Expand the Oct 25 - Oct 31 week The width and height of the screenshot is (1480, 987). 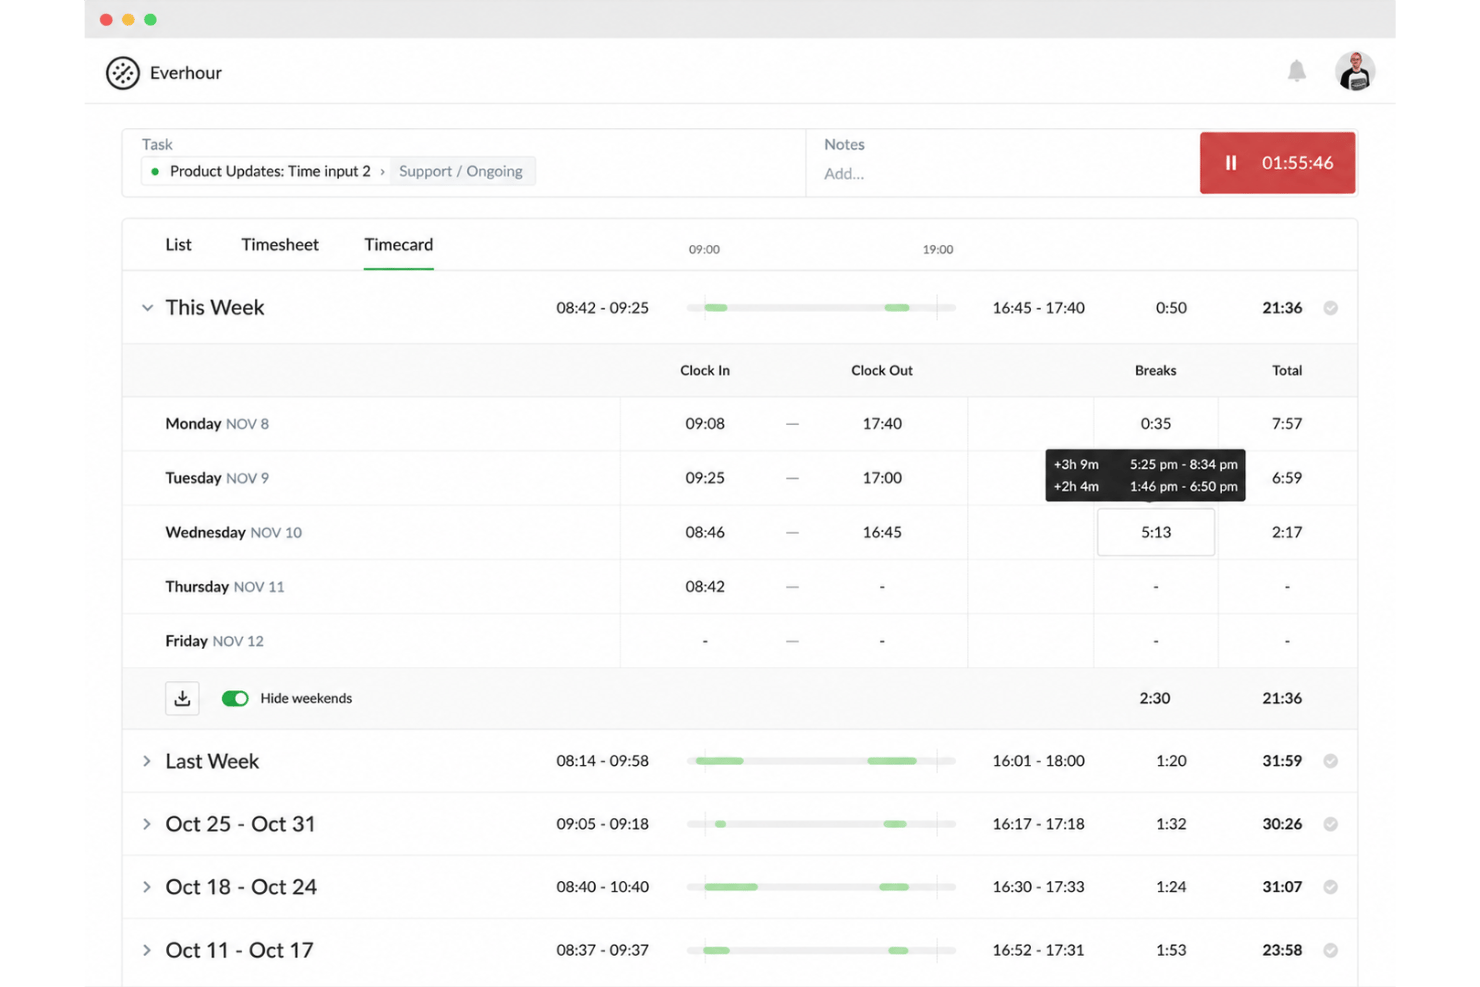coord(147,824)
